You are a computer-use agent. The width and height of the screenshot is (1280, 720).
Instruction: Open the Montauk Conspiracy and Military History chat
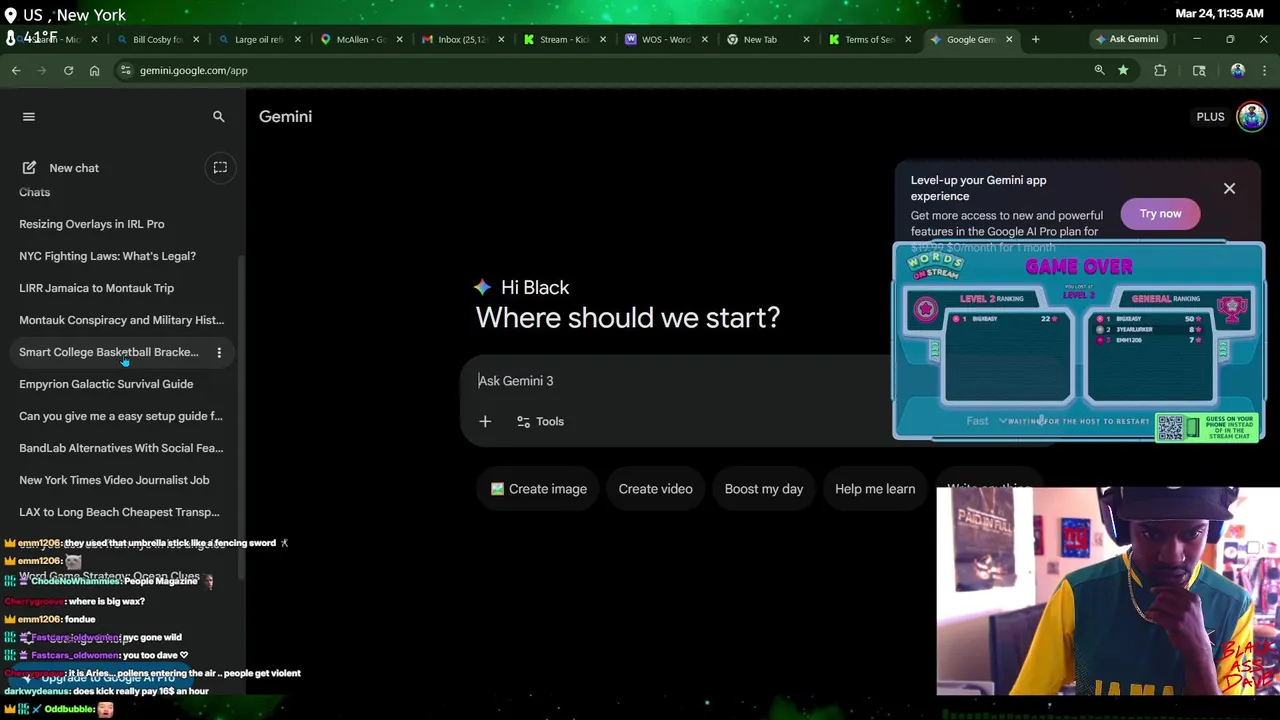121,320
